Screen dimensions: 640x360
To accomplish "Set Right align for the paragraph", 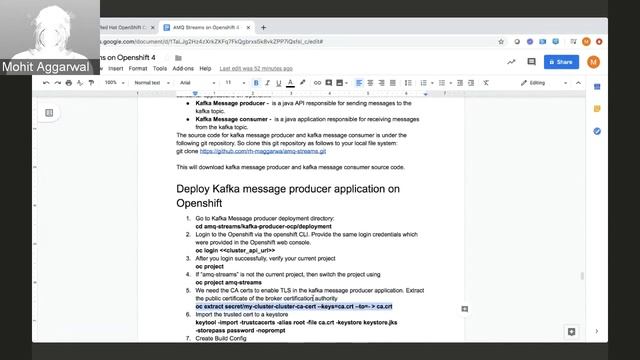I will click(381, 83).
